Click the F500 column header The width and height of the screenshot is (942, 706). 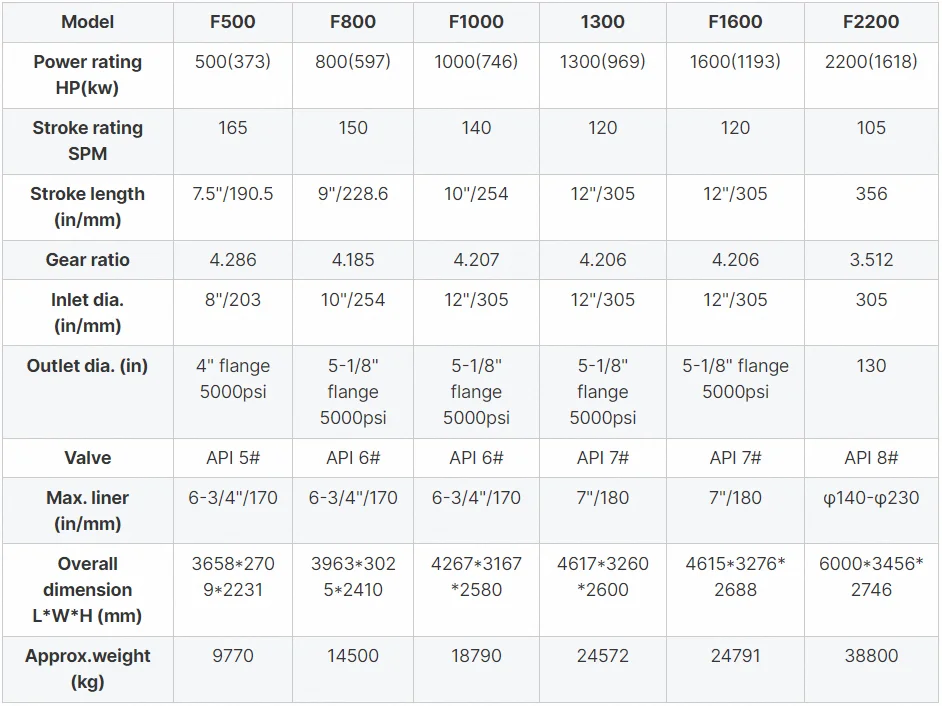click(232, 22)
